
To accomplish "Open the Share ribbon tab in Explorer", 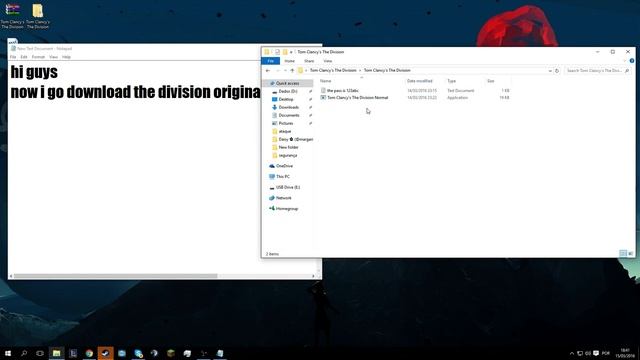I will click(309, 61).
